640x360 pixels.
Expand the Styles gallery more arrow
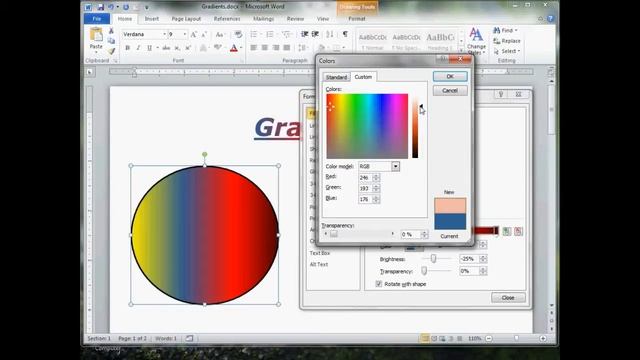click(x=462, y=51)
